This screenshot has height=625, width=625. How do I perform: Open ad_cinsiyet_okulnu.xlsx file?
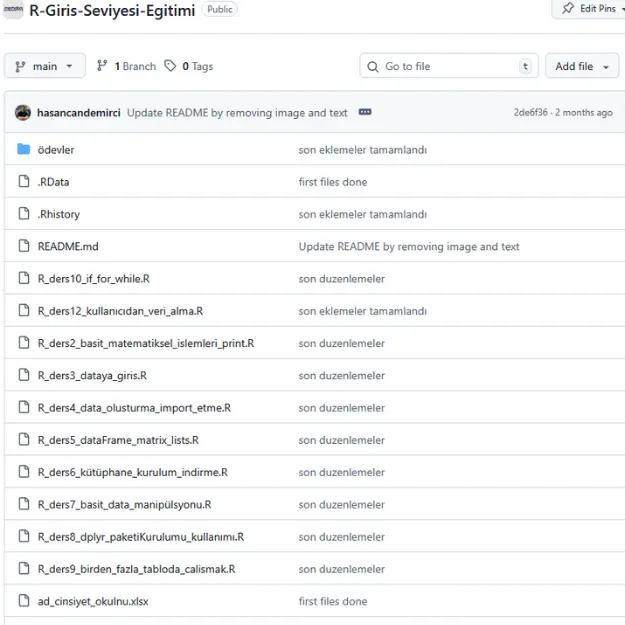coord(93,601)
